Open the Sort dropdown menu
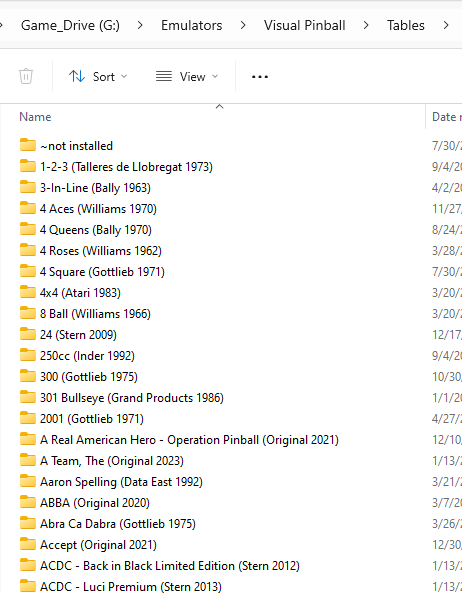462x593 pixels. pos(98,77)
